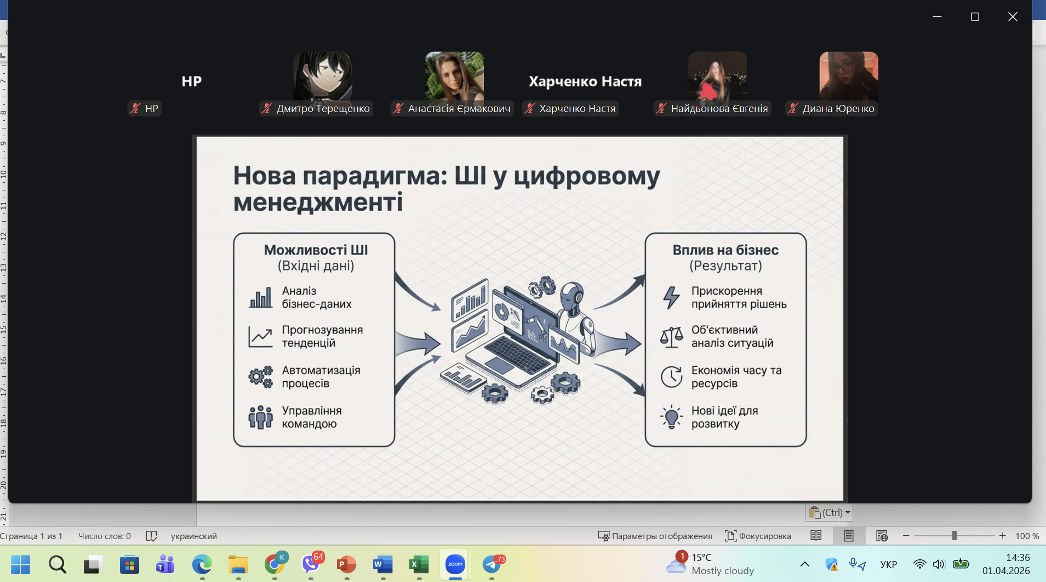Show hidden system tray icons chevron
Screen dimensions: 1046x582
pos(805,564)
